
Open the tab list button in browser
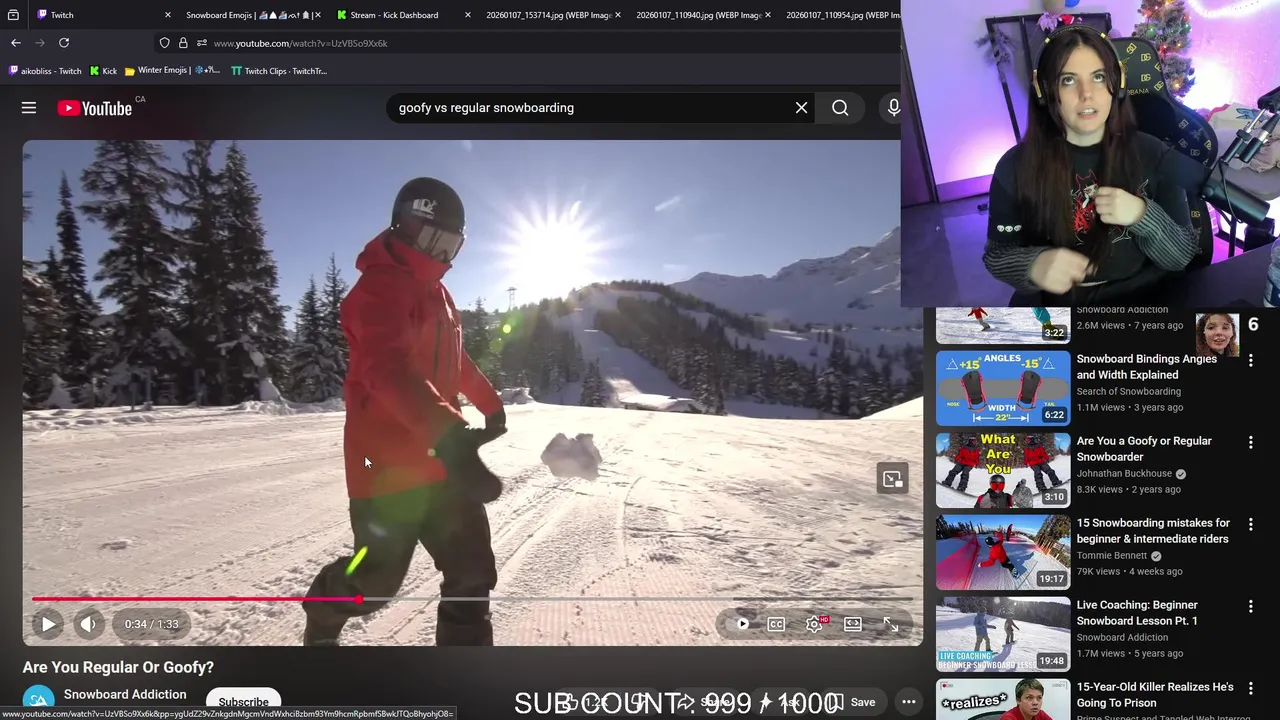pos(13,15)
